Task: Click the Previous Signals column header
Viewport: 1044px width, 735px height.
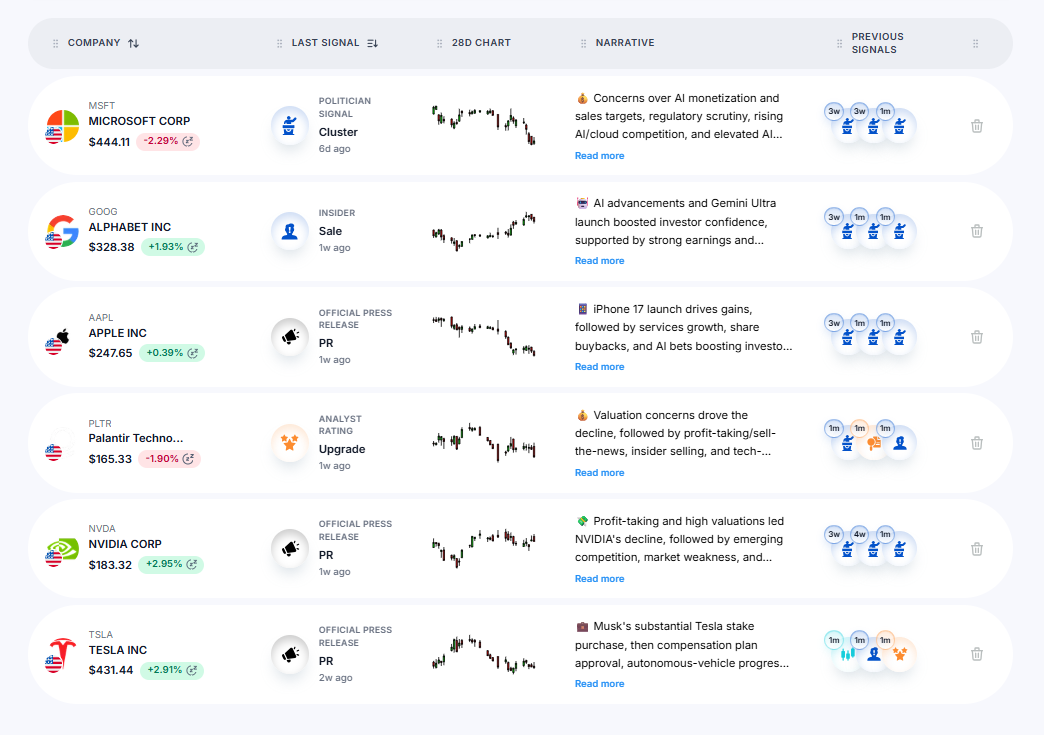Action: click(x=877, y=43)
